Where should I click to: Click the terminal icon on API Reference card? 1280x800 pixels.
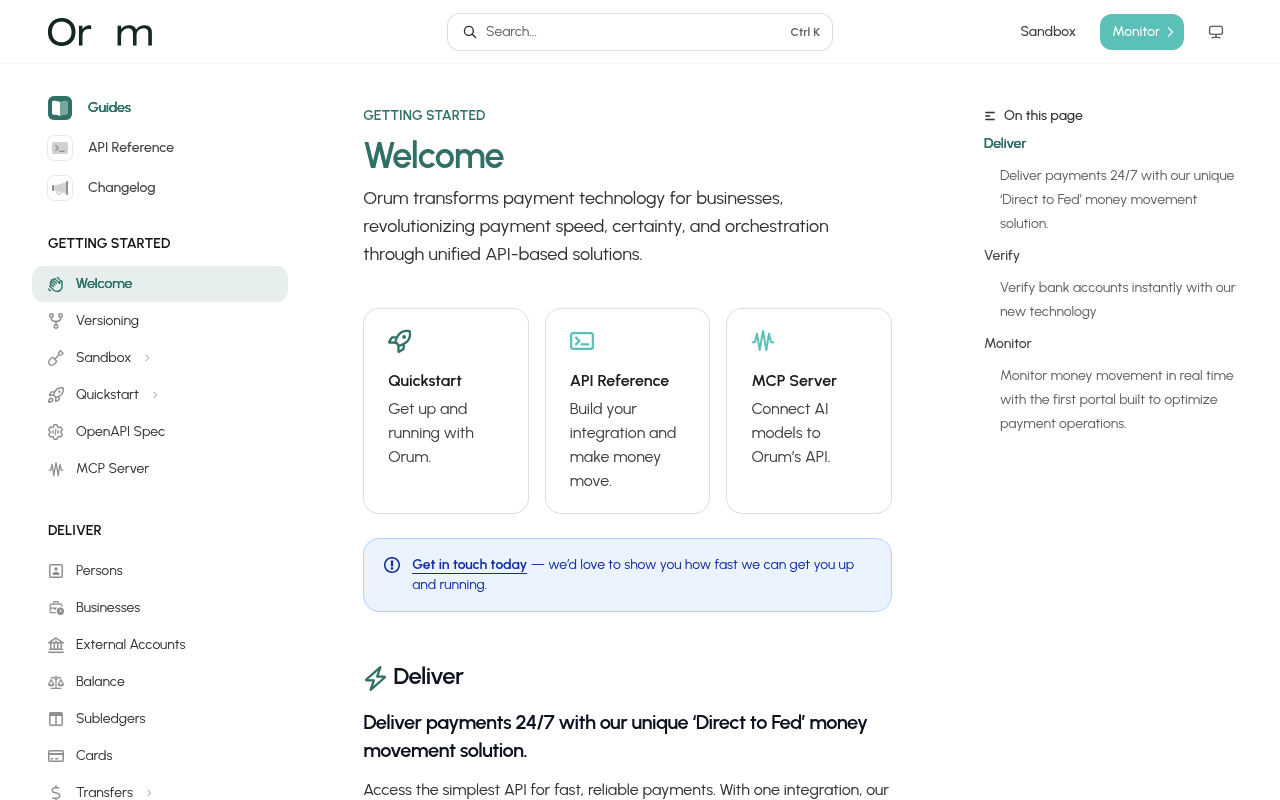point(582,341)
